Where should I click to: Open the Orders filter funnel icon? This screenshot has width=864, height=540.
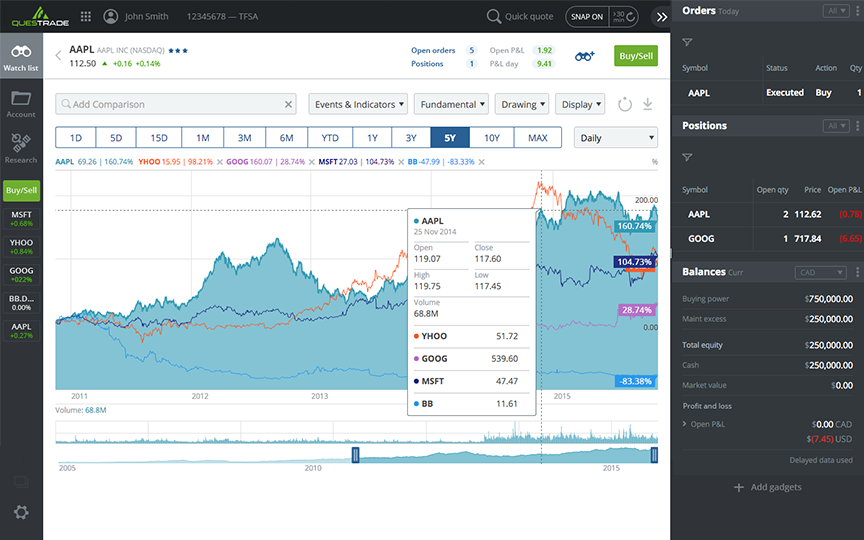coord(687,42)
